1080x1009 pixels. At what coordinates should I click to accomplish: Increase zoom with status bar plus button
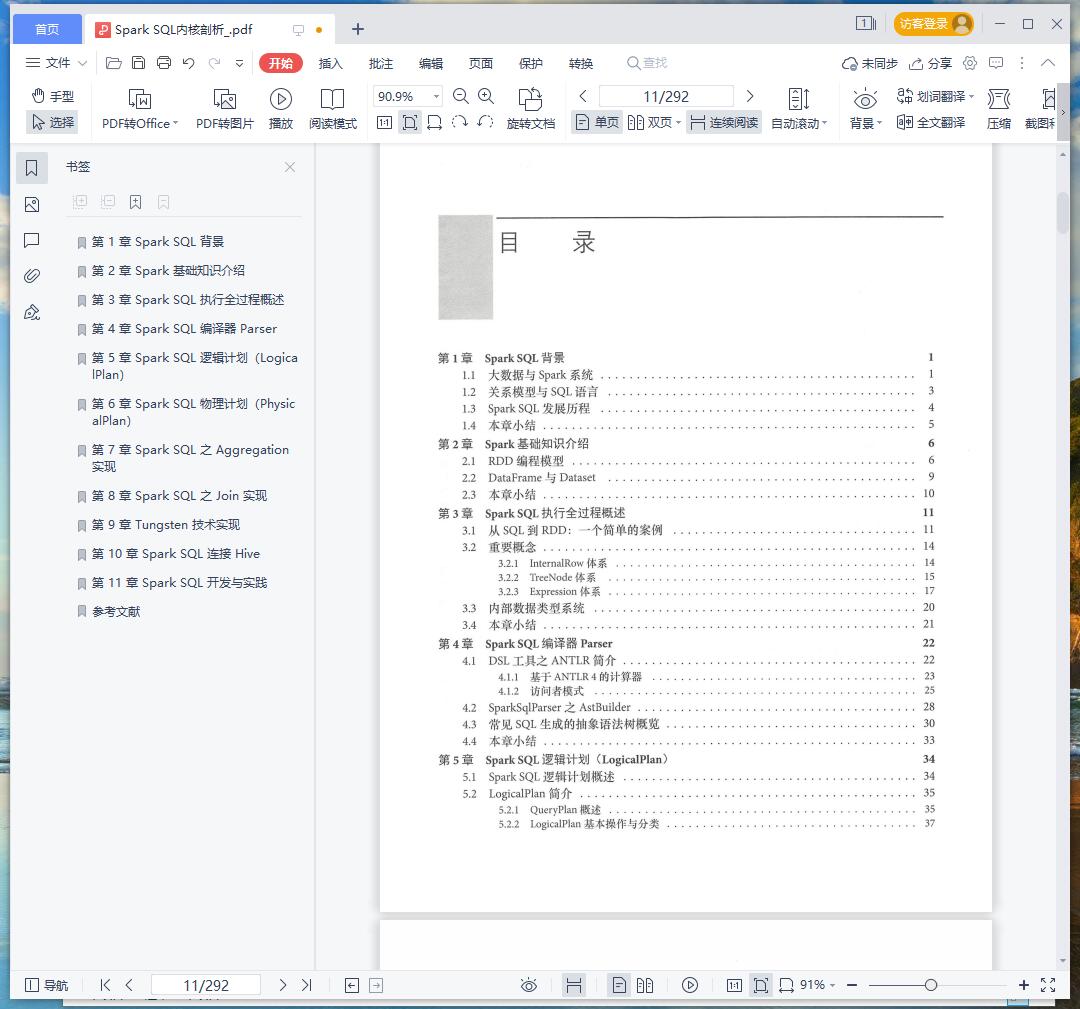[x=1024, y=985]
